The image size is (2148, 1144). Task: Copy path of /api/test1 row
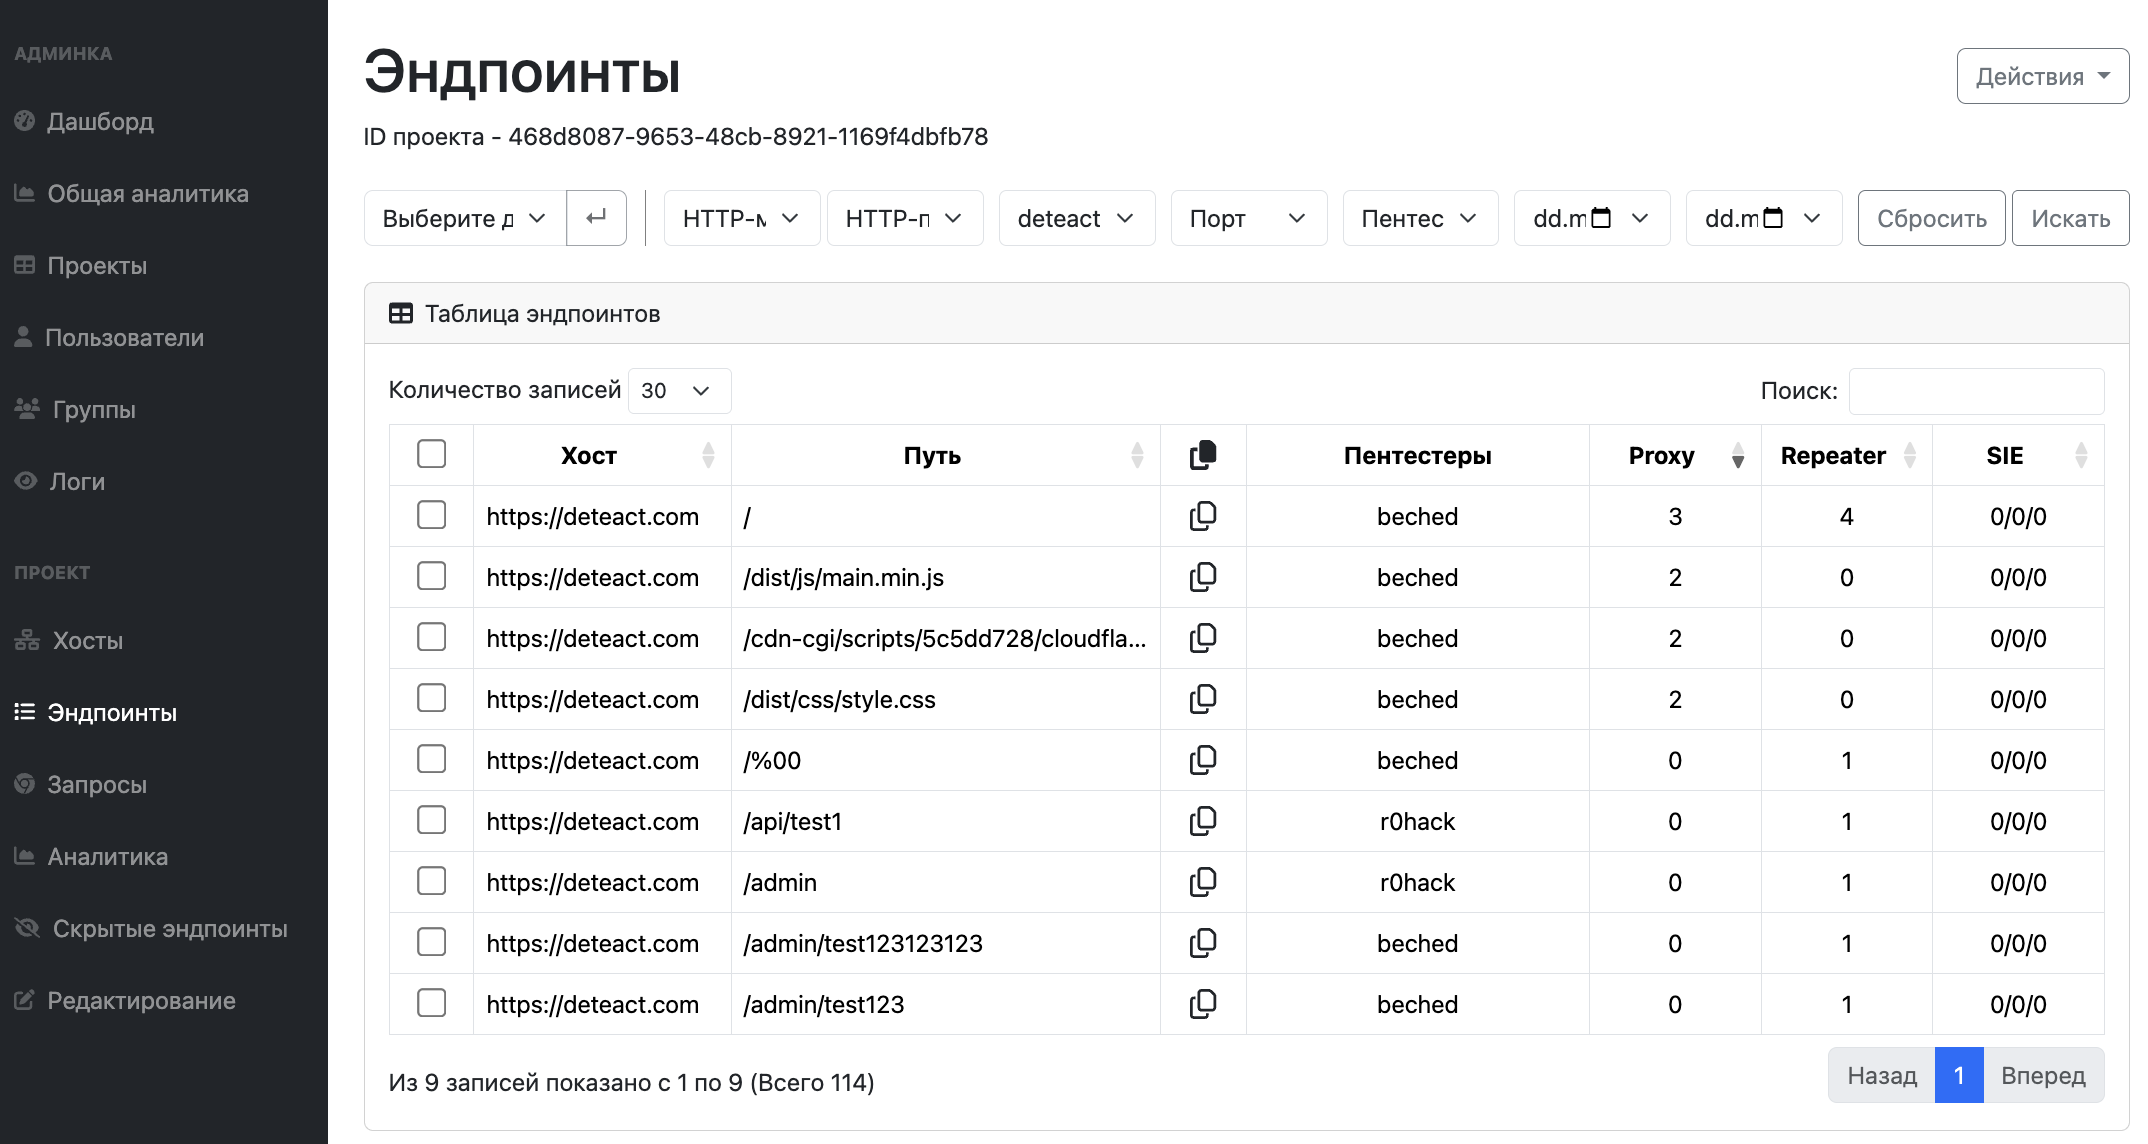pos(1203,821)
